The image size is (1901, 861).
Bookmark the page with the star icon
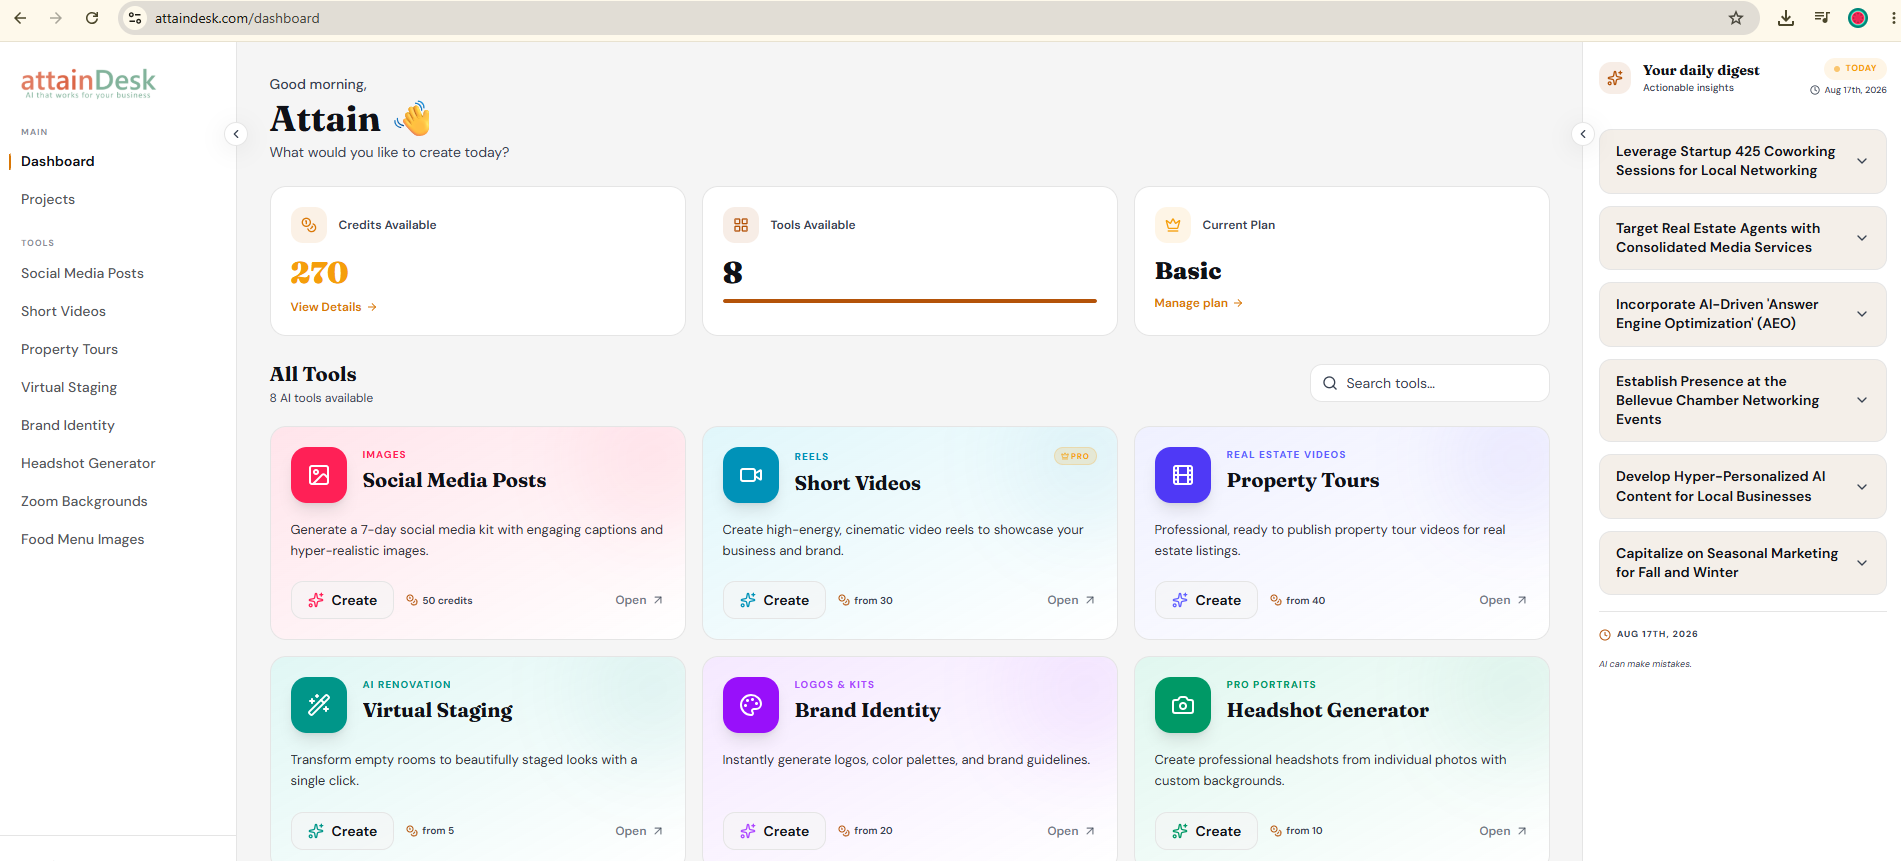(x=1736, y=18)
